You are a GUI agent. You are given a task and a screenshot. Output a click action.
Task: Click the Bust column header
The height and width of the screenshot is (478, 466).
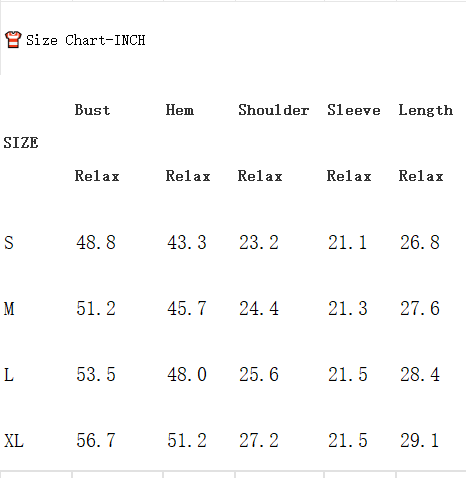point(92,110)
